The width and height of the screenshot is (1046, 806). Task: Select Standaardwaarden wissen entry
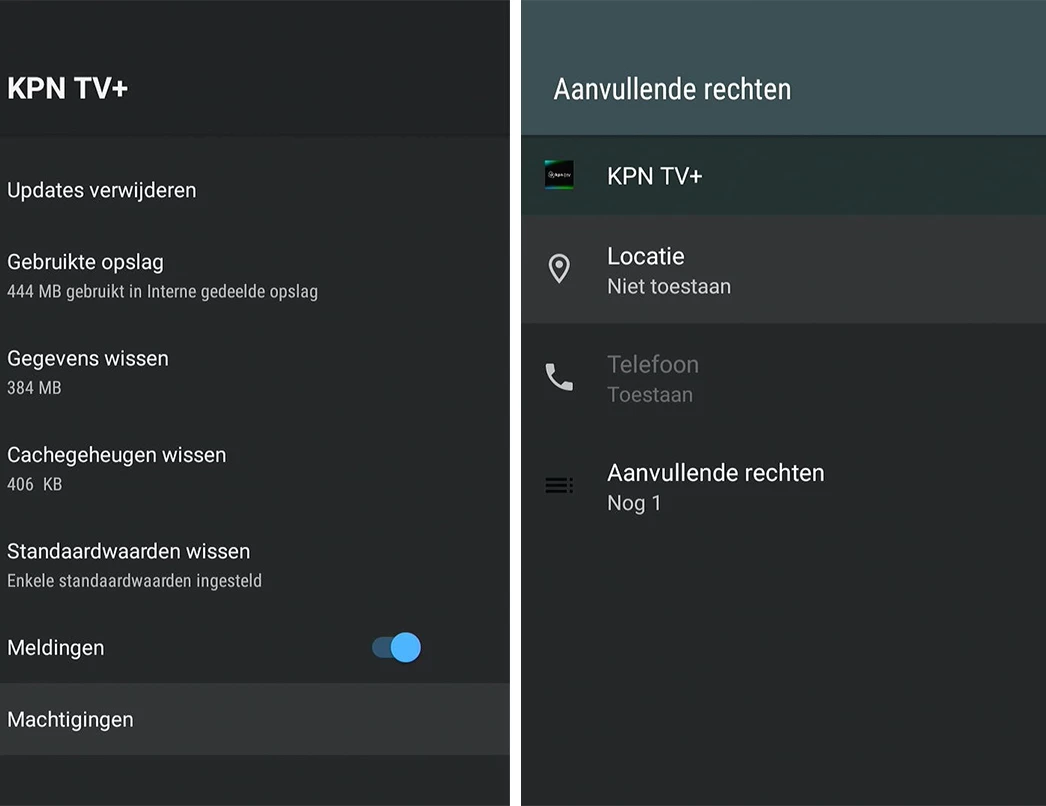coord(255,564)
